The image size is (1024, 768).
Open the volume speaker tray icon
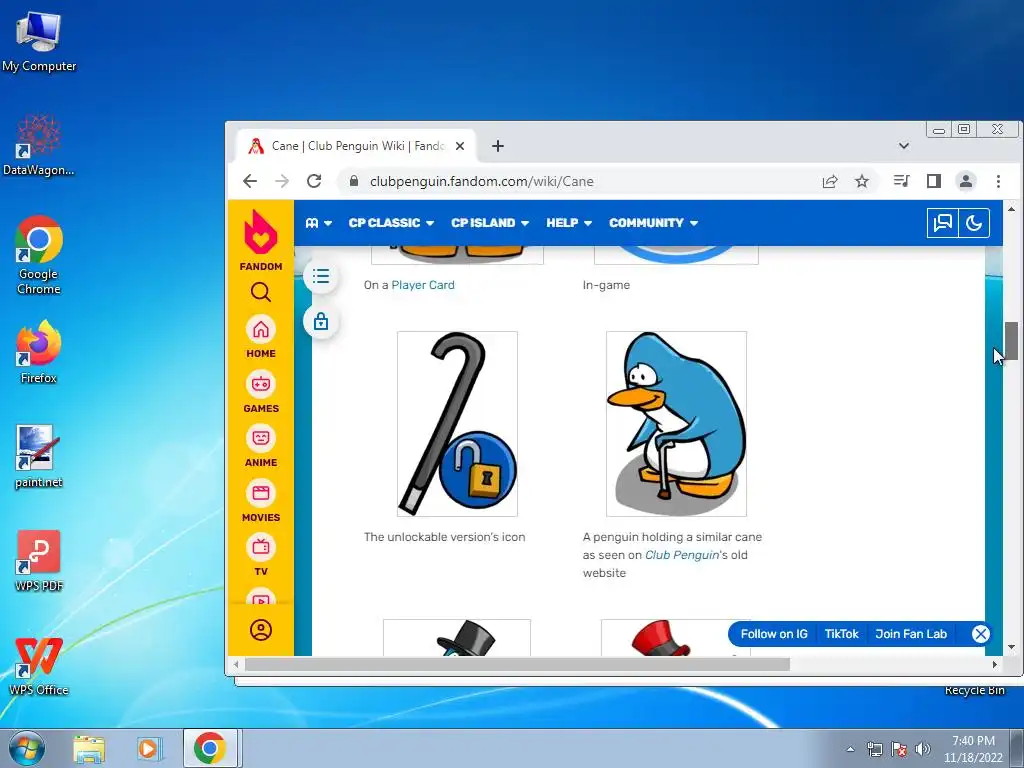[922, 749]
